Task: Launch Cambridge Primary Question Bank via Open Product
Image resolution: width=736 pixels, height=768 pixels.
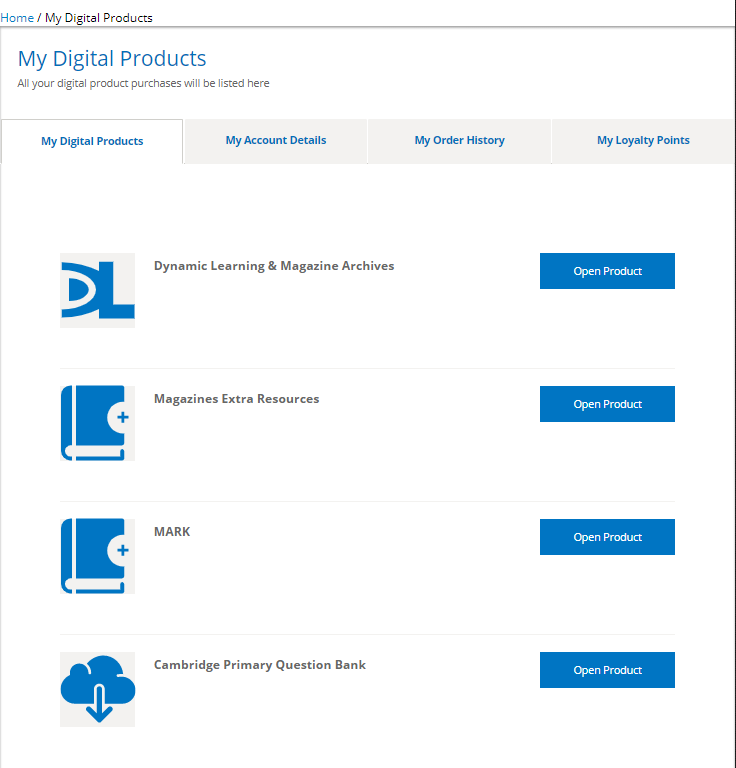Action: click(x=607, y=670)
